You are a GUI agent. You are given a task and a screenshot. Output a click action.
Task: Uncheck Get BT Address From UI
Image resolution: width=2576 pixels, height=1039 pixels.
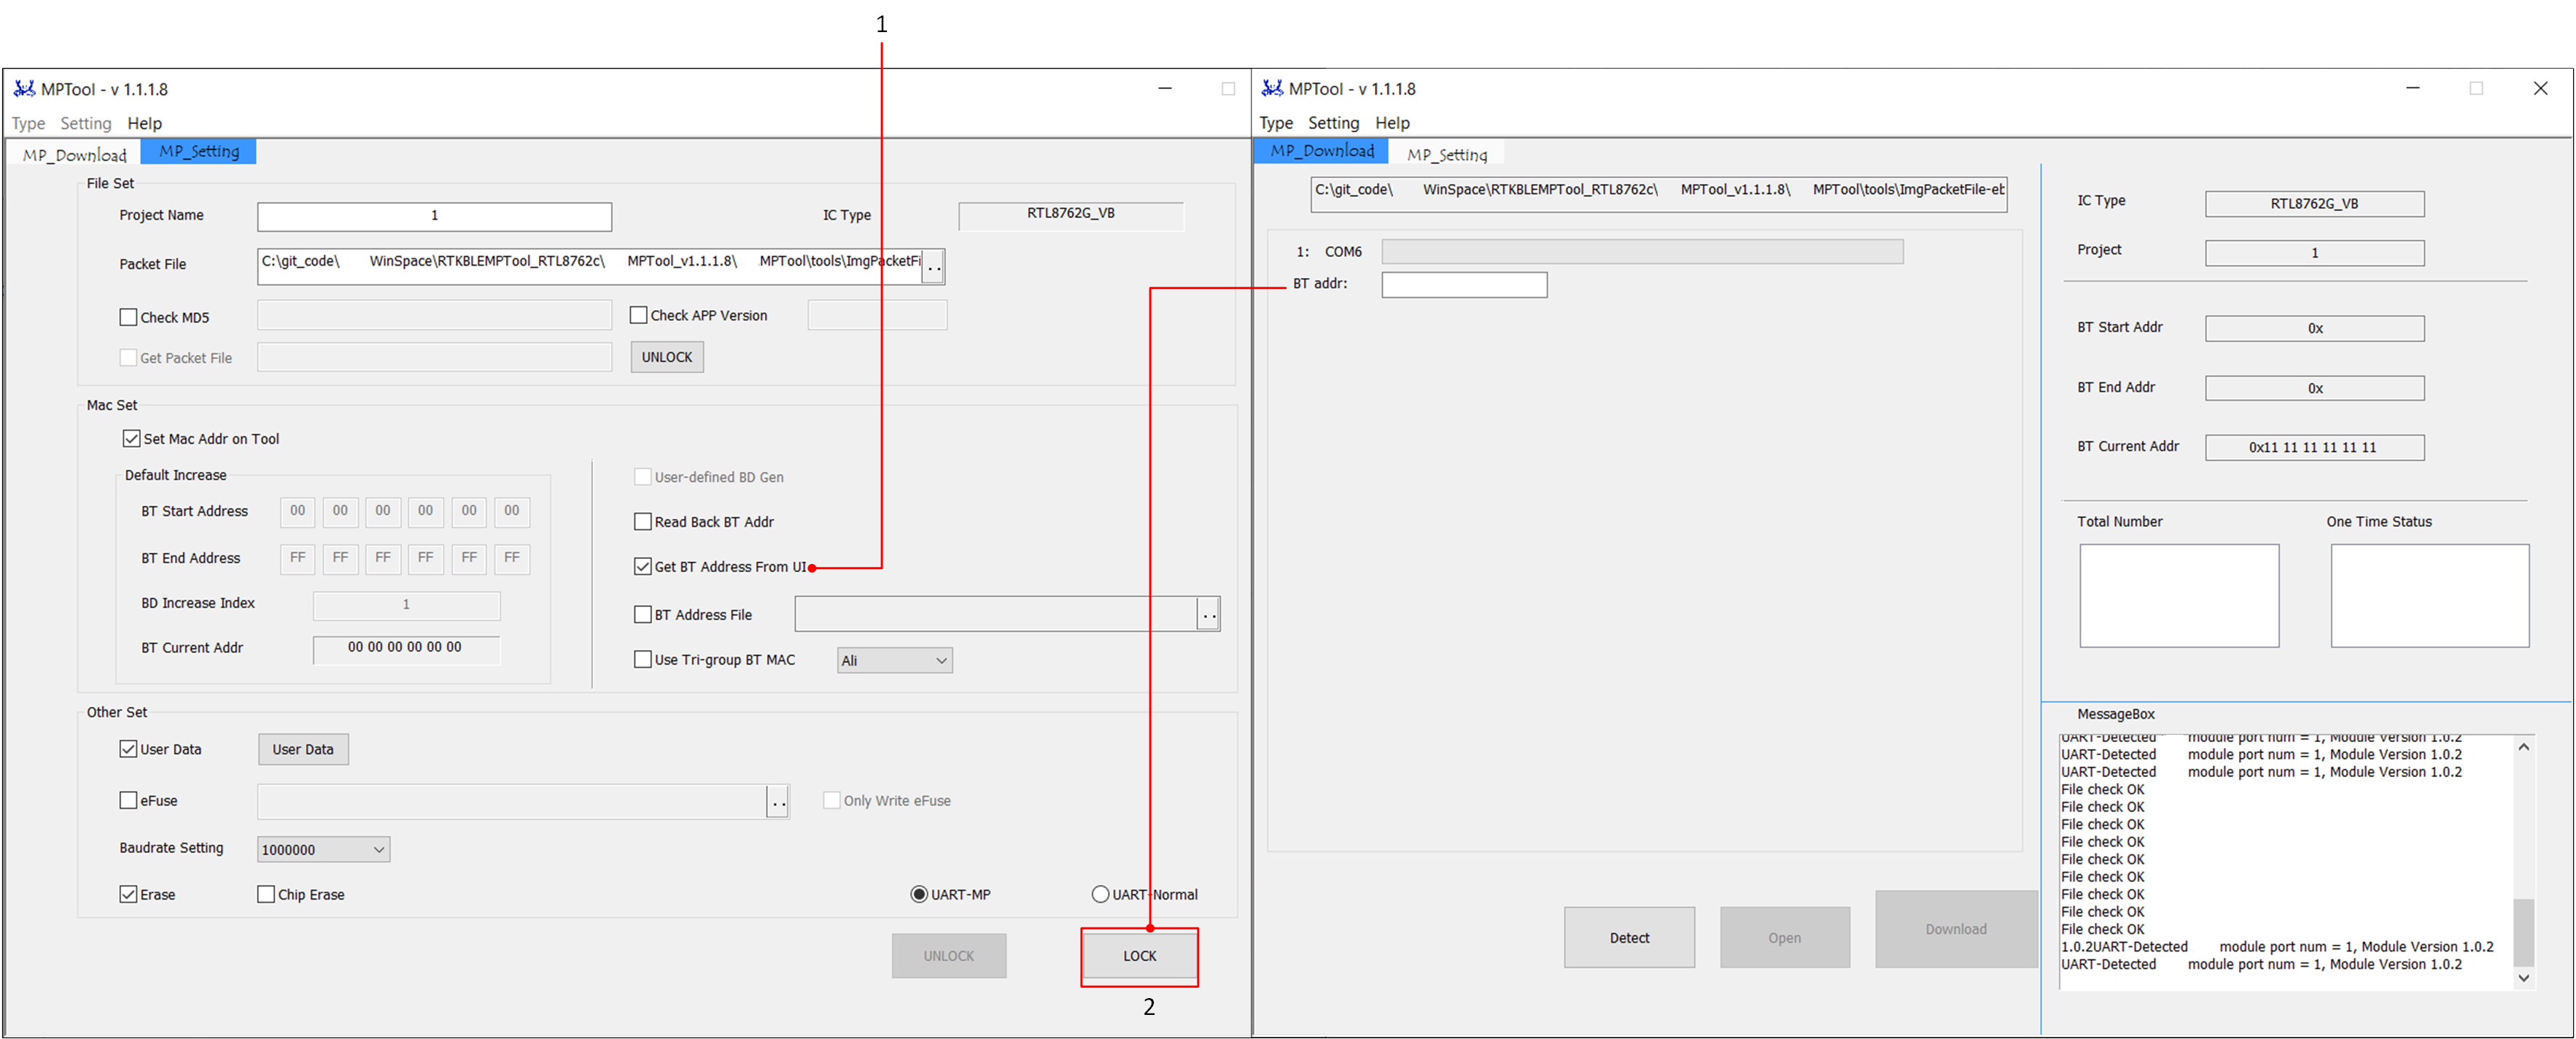[643, 566]
